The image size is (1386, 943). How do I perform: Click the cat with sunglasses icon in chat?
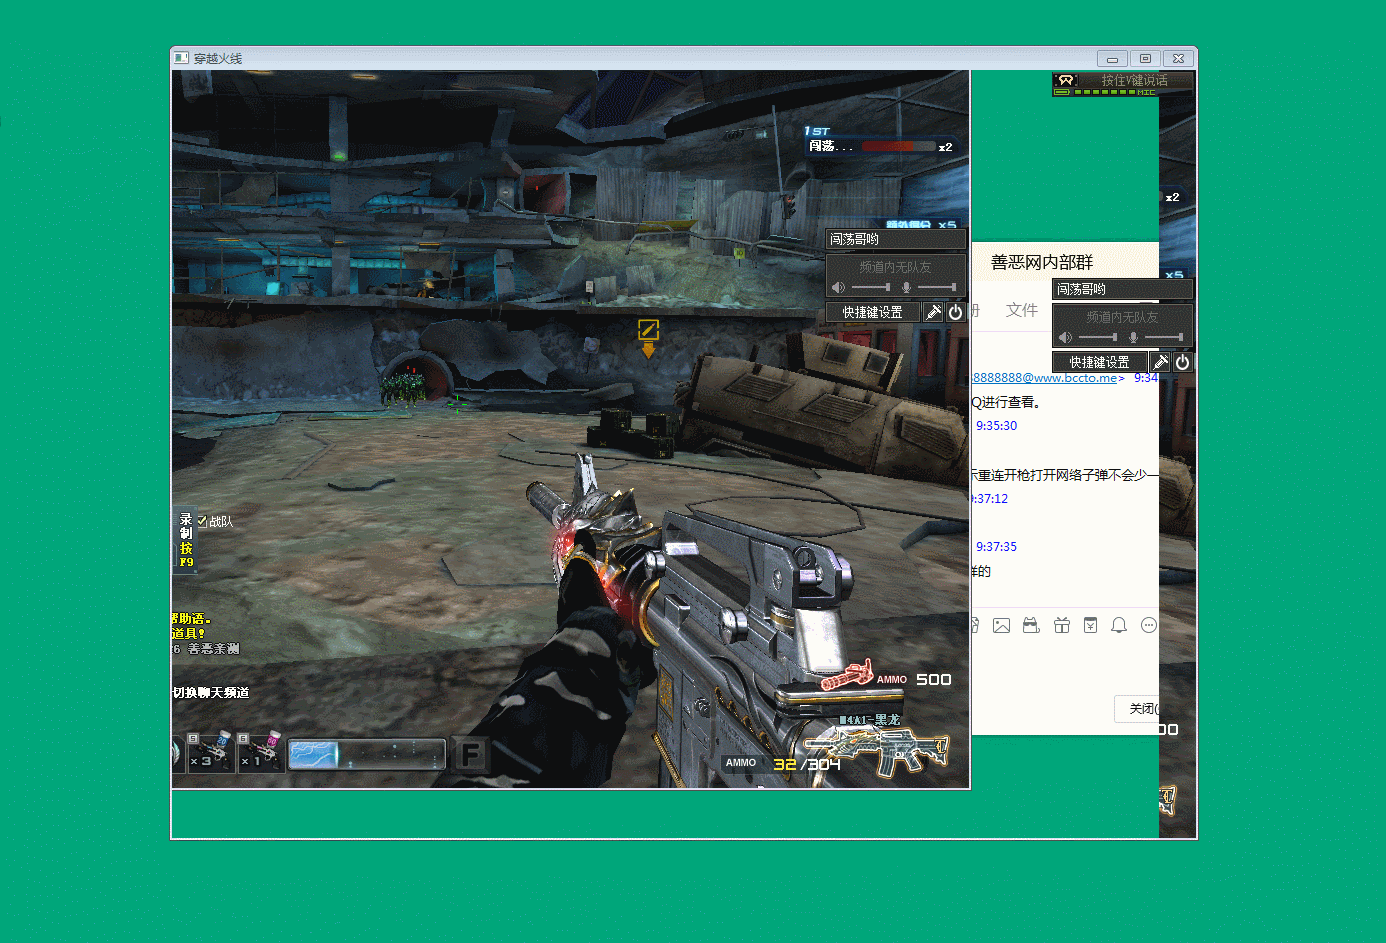click(1031, 625)
